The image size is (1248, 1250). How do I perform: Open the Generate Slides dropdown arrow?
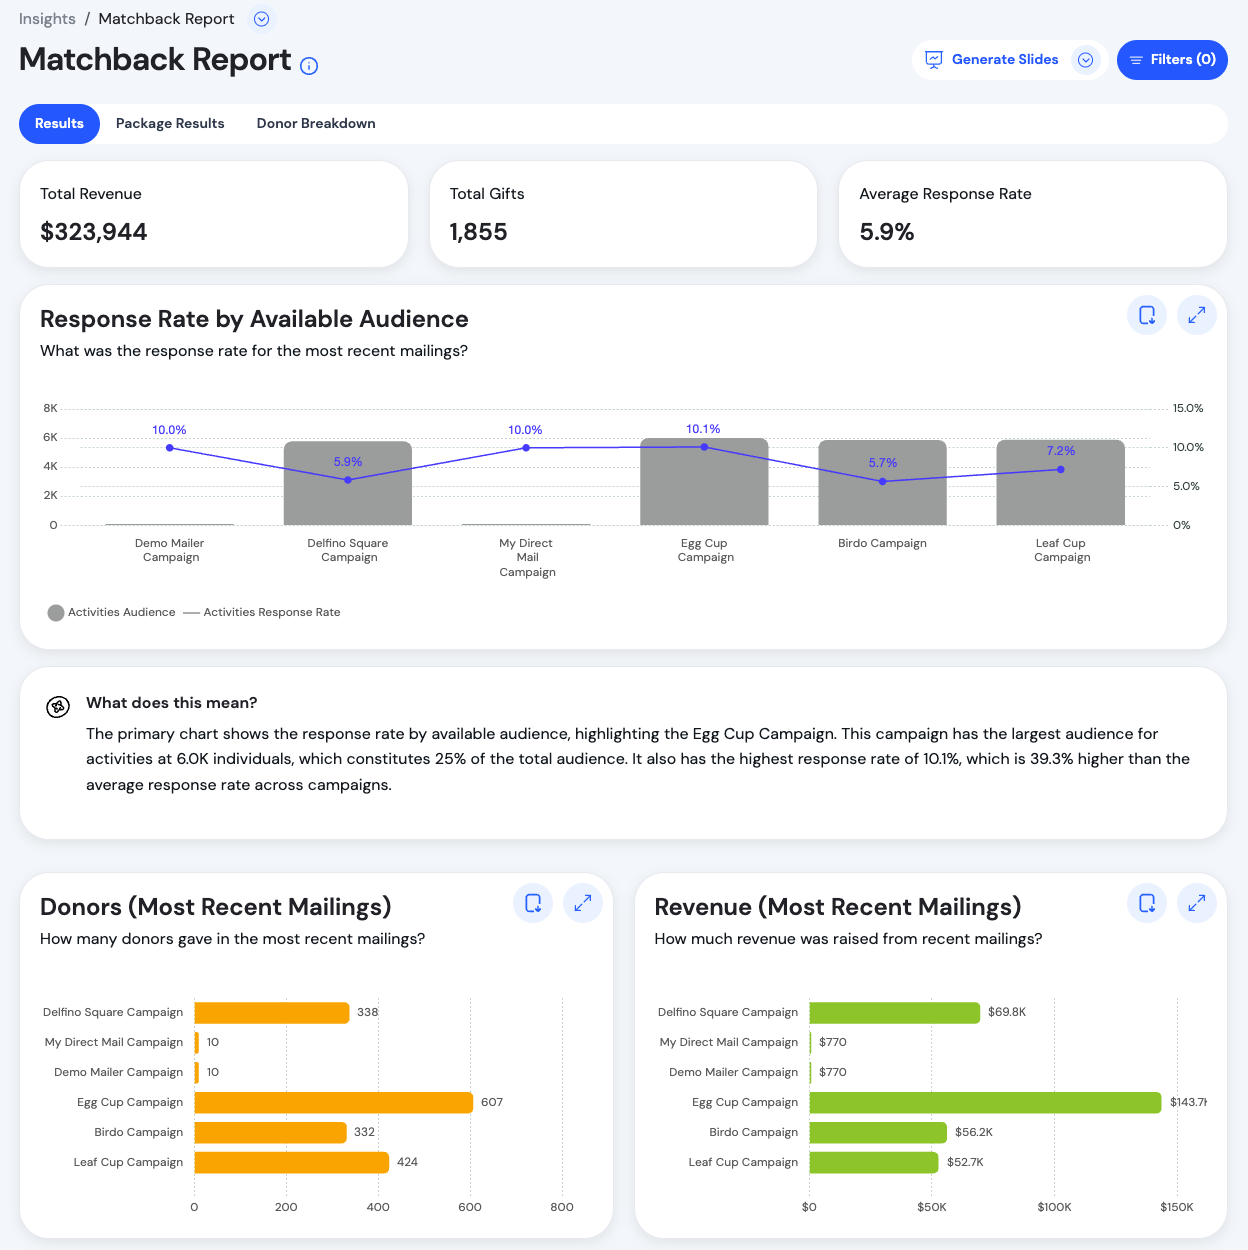[x=1085, y=60]
